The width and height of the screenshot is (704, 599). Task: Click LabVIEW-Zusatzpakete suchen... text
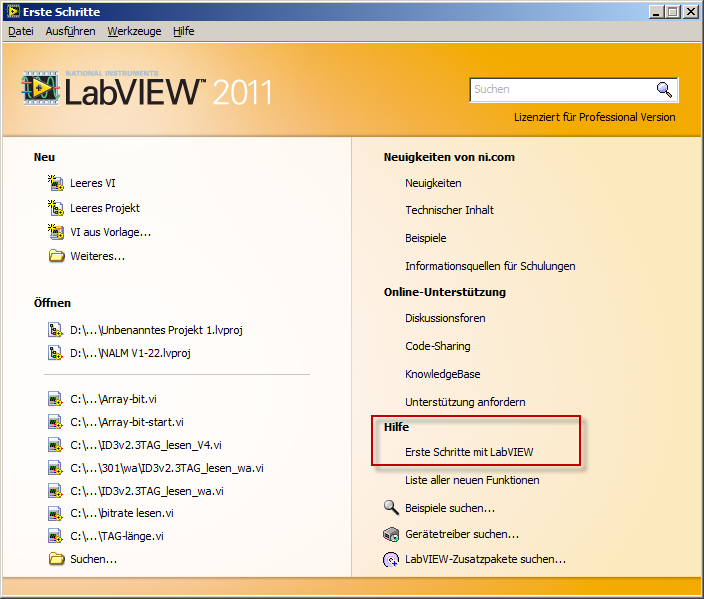click(485, 559)
